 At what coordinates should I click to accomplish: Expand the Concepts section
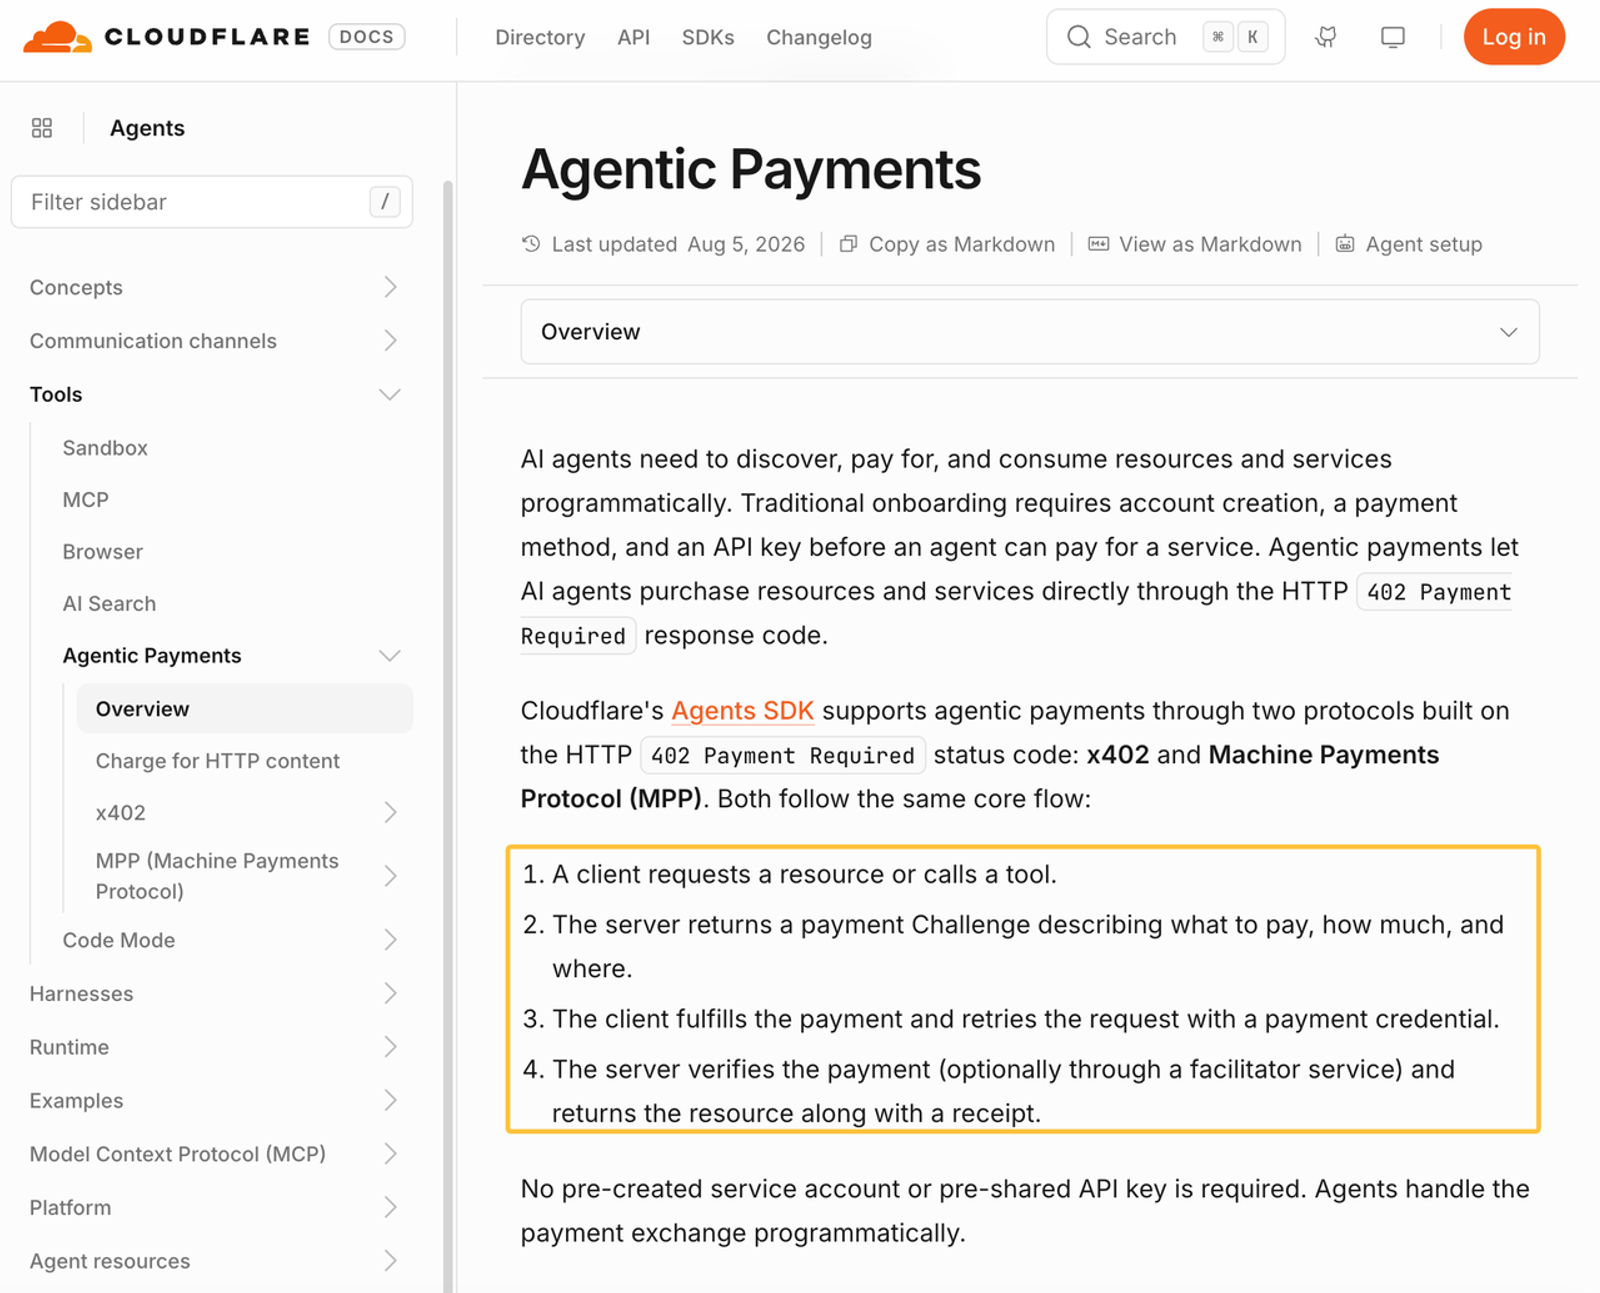click(214, 287)
